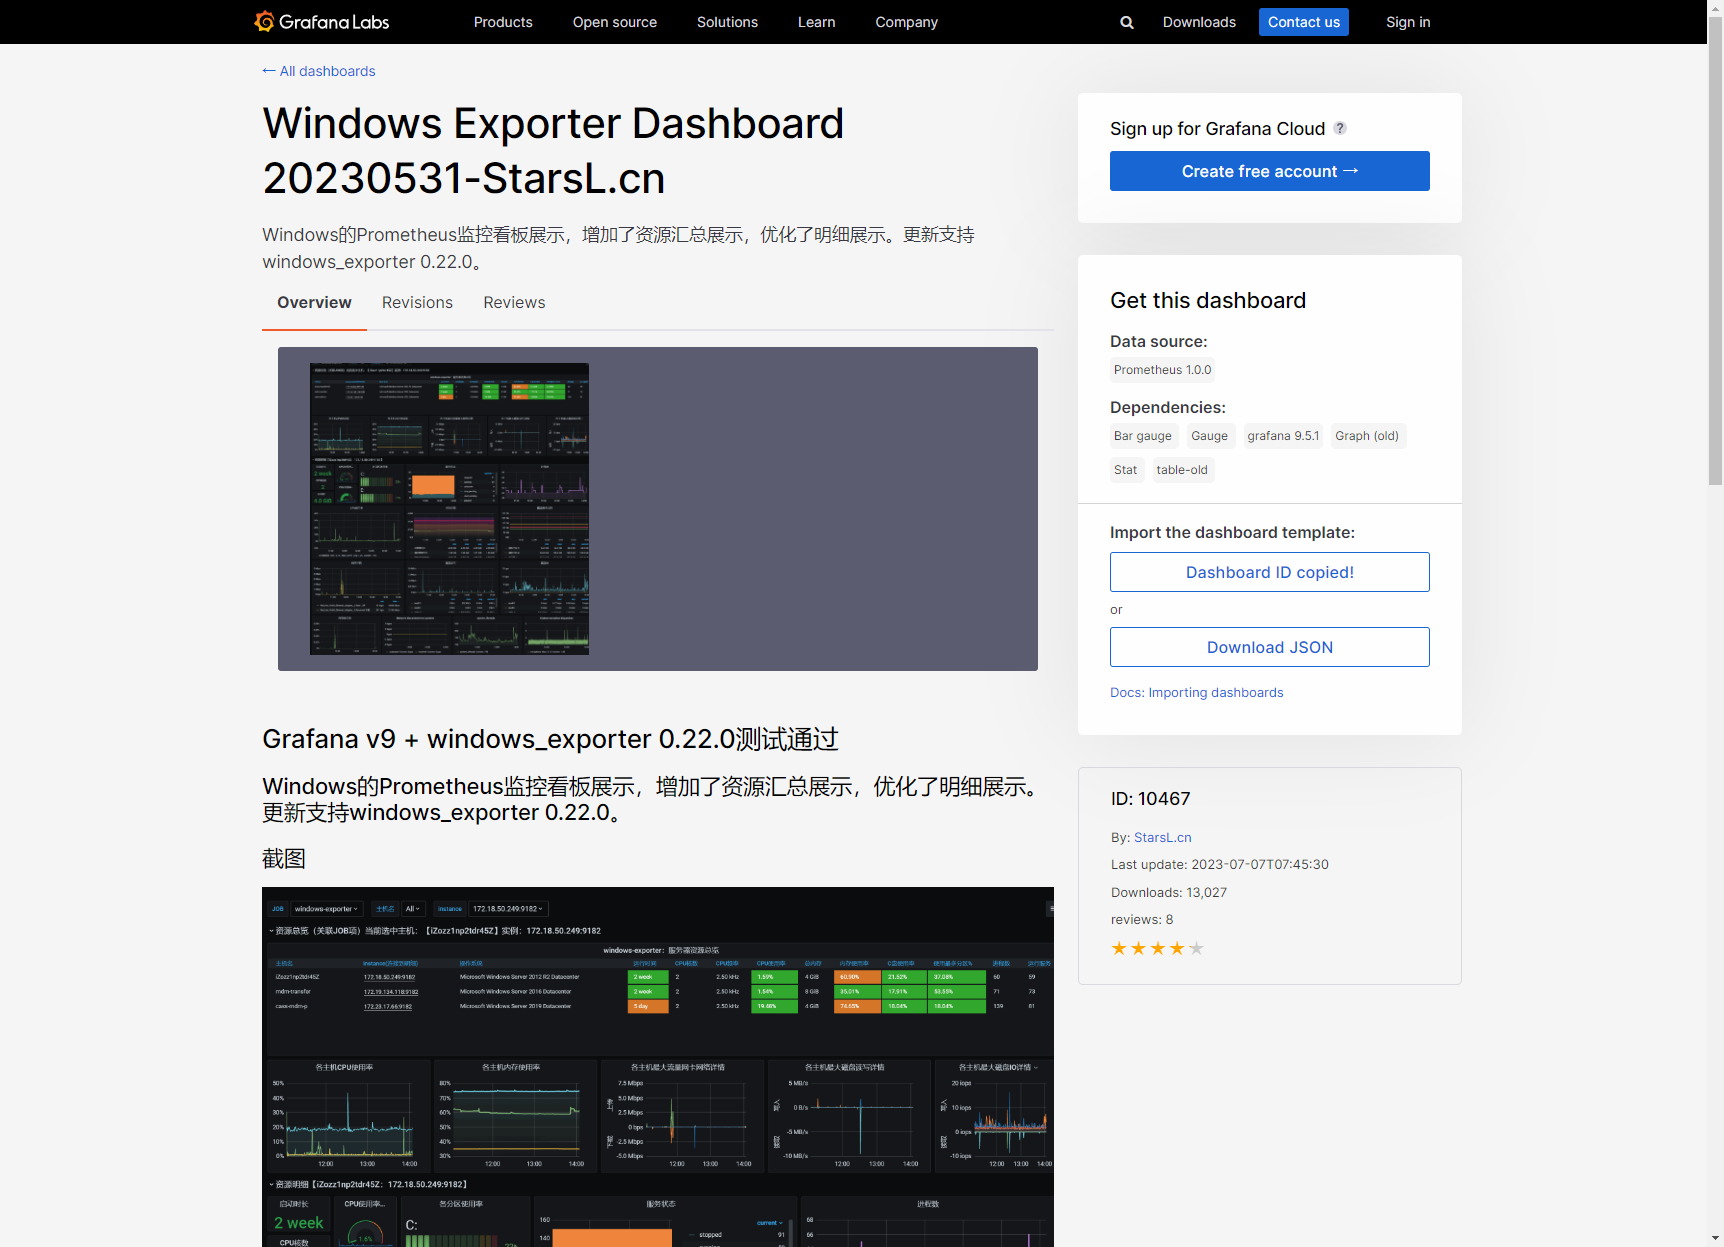The height and width of the screenshot is (1247, 1724).
Task: Open StarsL.cn author link
Action: [x=1163, y=837]
